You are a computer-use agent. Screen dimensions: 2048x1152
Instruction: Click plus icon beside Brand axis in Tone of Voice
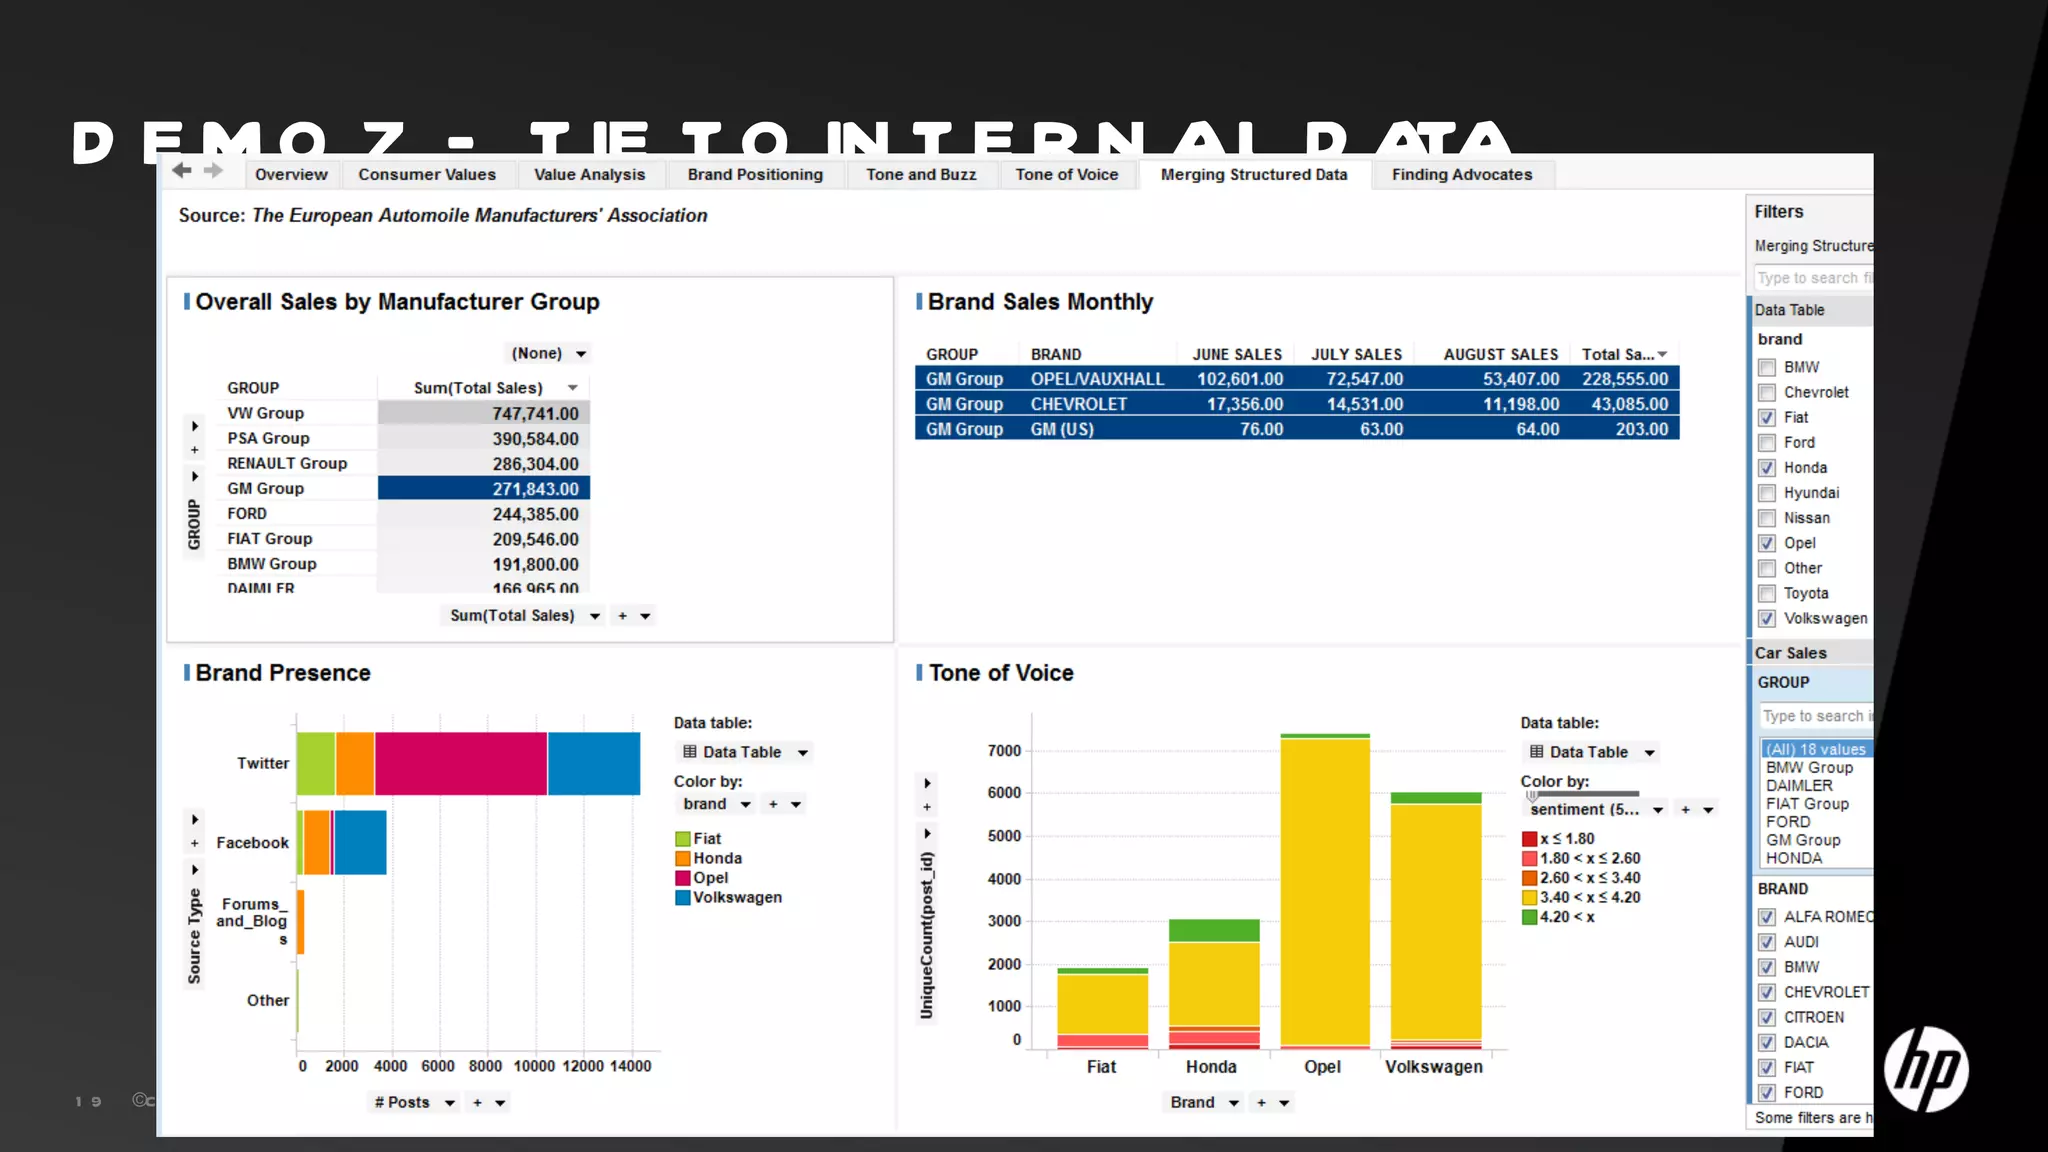pyautogui.click(x=1261, y=1103)
